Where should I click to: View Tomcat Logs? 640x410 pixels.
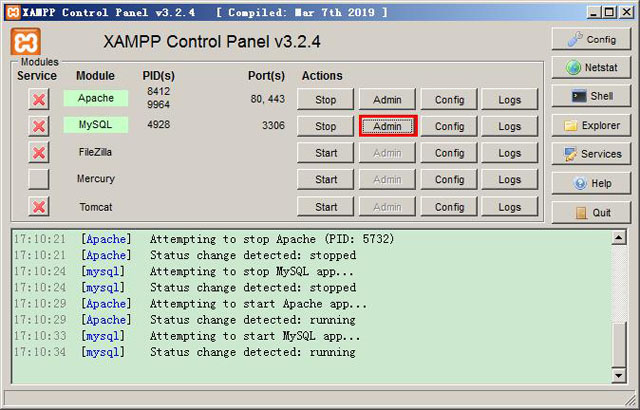click(509, 207)
